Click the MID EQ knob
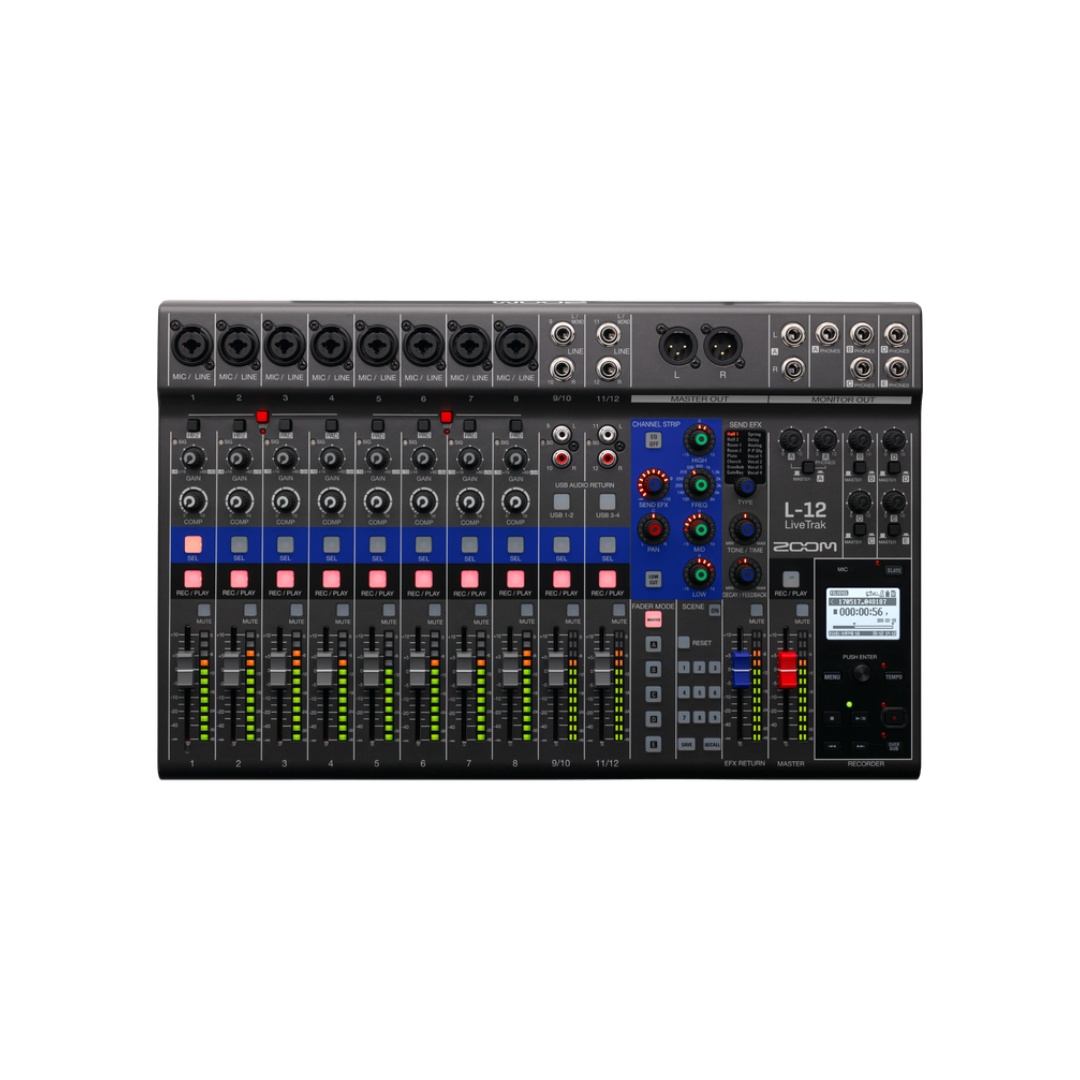This screenshot has width=1080, height=1080. 699,529
